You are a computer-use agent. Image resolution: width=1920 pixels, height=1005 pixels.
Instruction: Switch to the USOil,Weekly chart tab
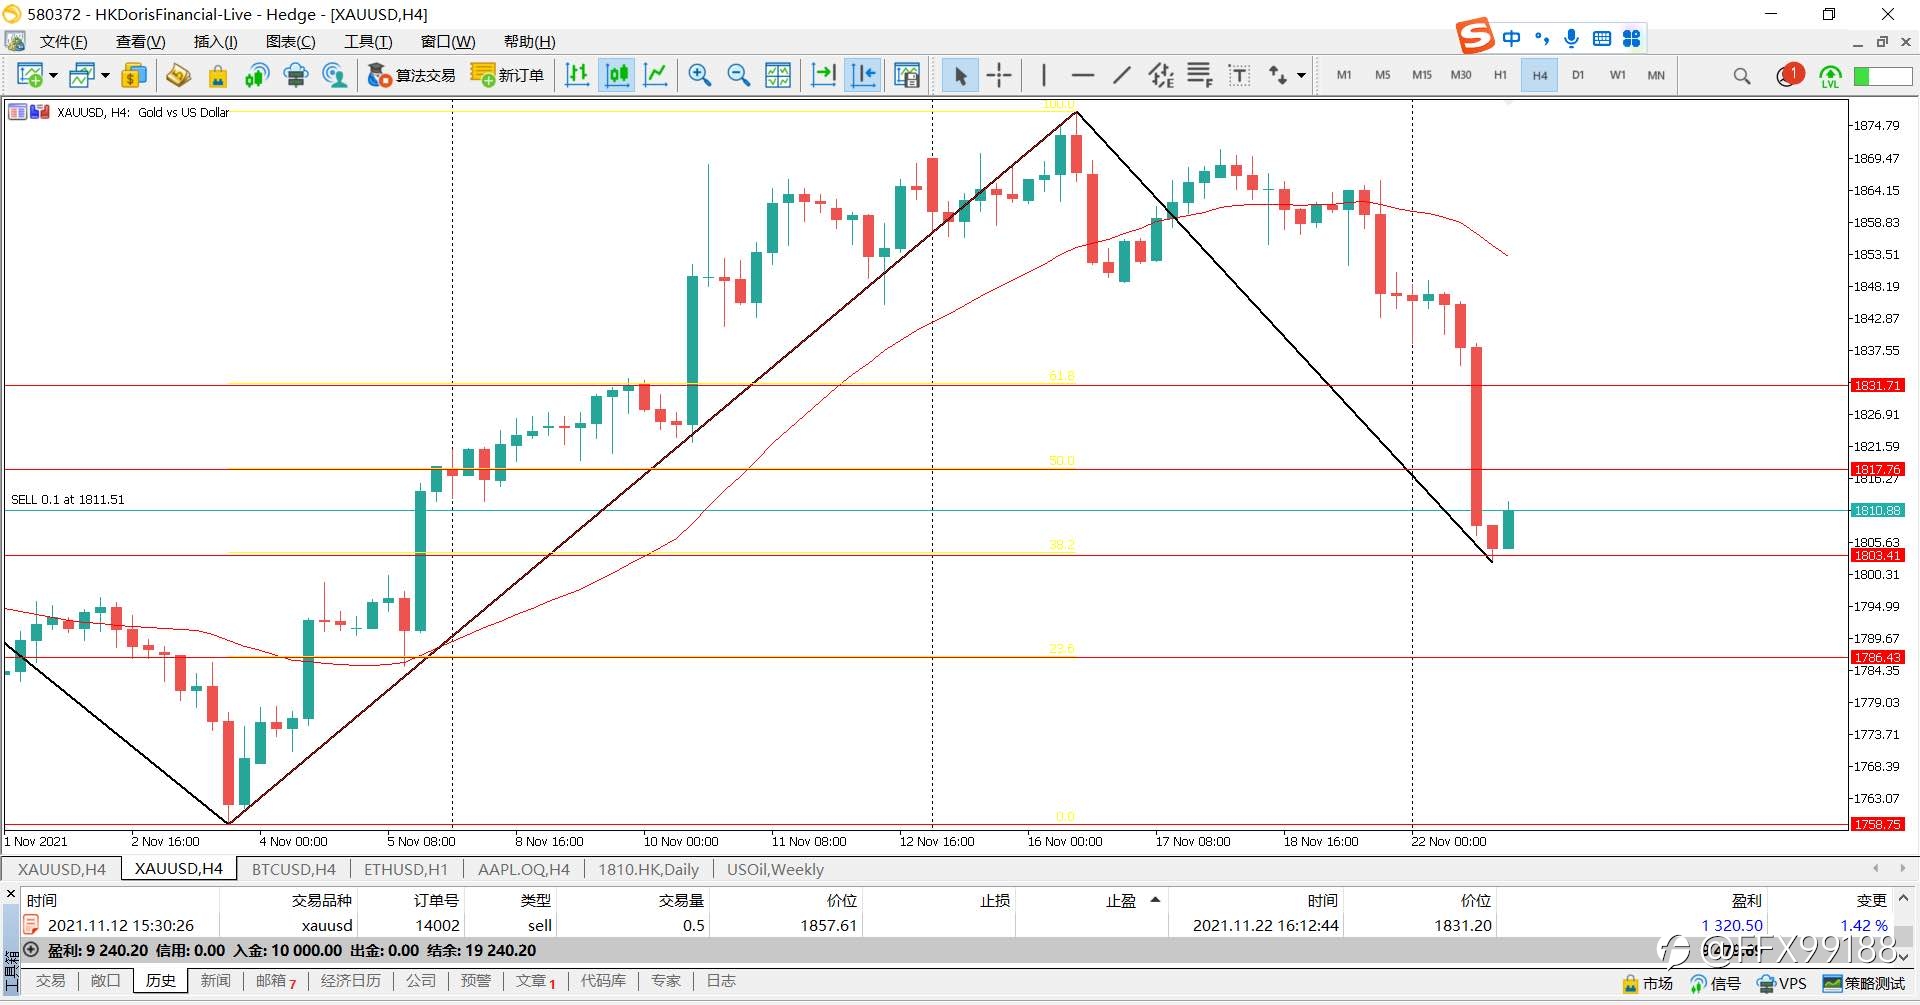[775, 869]
